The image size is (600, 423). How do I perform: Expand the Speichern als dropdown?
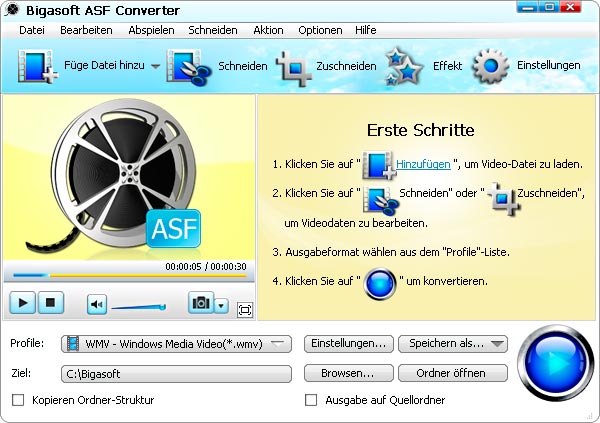pos(497,343)
